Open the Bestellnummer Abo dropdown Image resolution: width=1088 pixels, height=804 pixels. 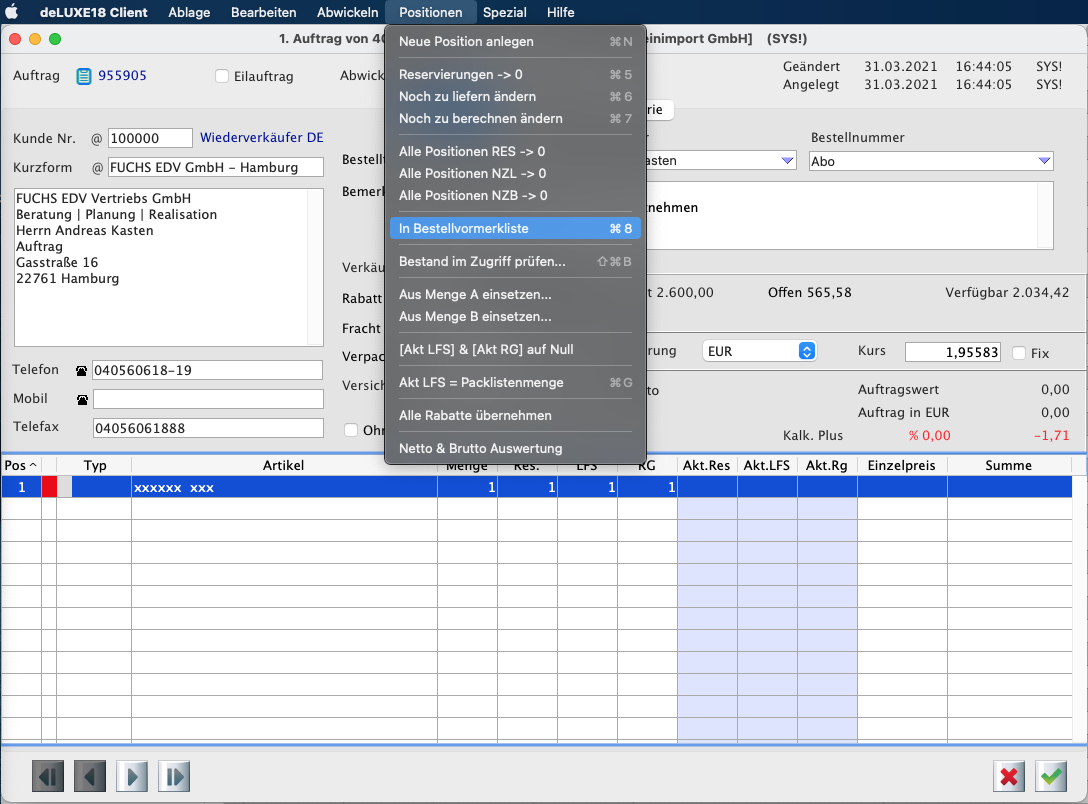[x=1044, y=161]
